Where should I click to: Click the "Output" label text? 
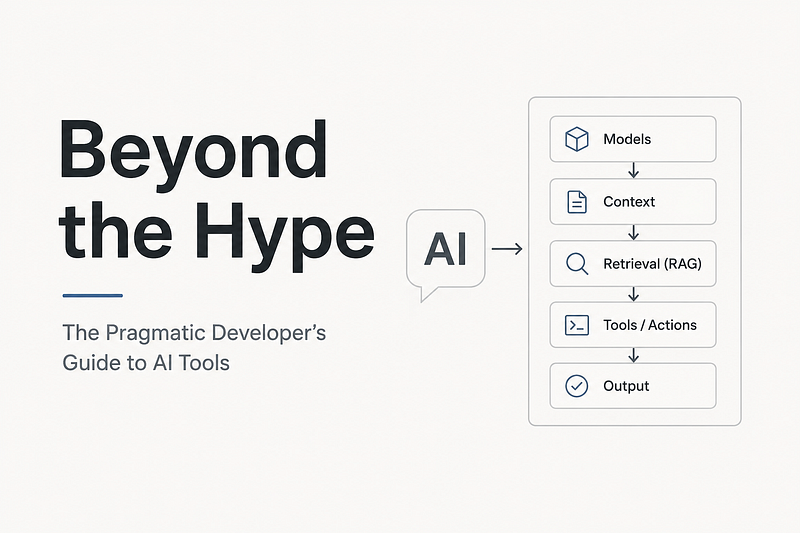click(x=626, y=386)
